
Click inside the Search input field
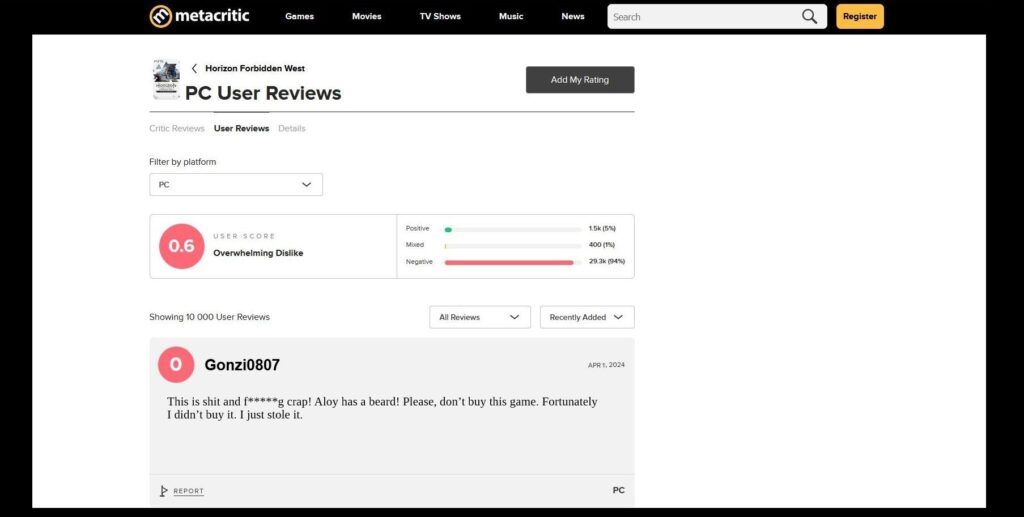(700, 17)
